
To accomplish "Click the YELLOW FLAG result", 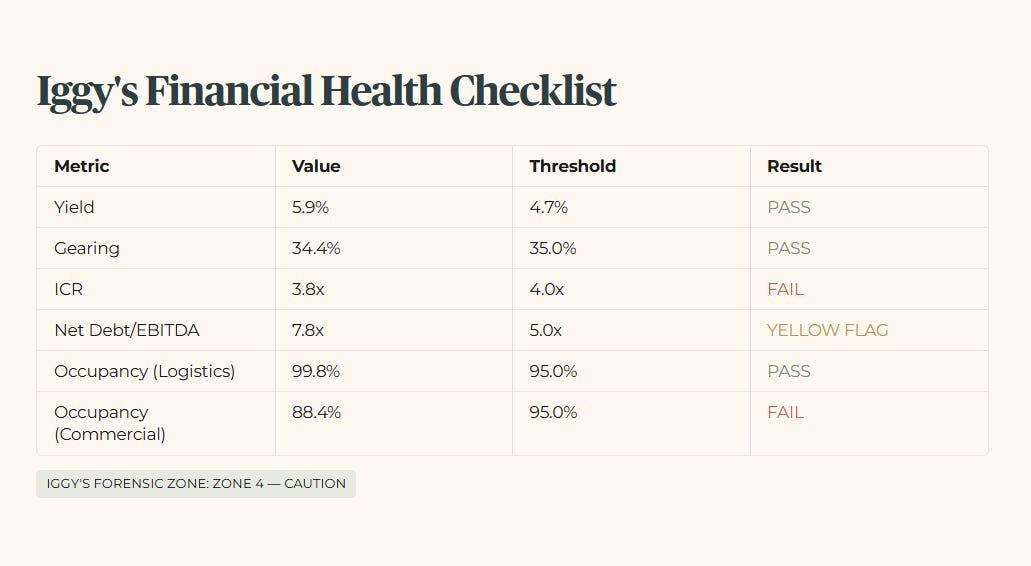I will (x=827, y=330).
